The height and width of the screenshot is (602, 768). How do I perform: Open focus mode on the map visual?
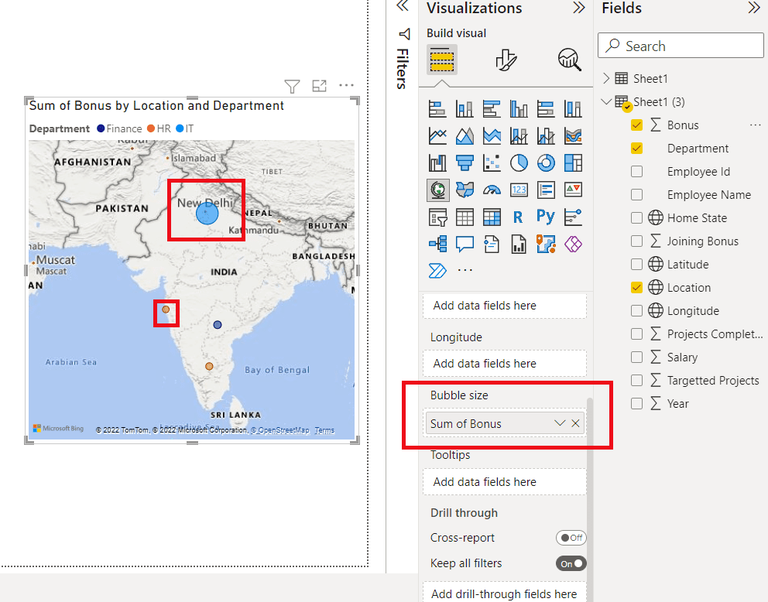coord(319,86)
